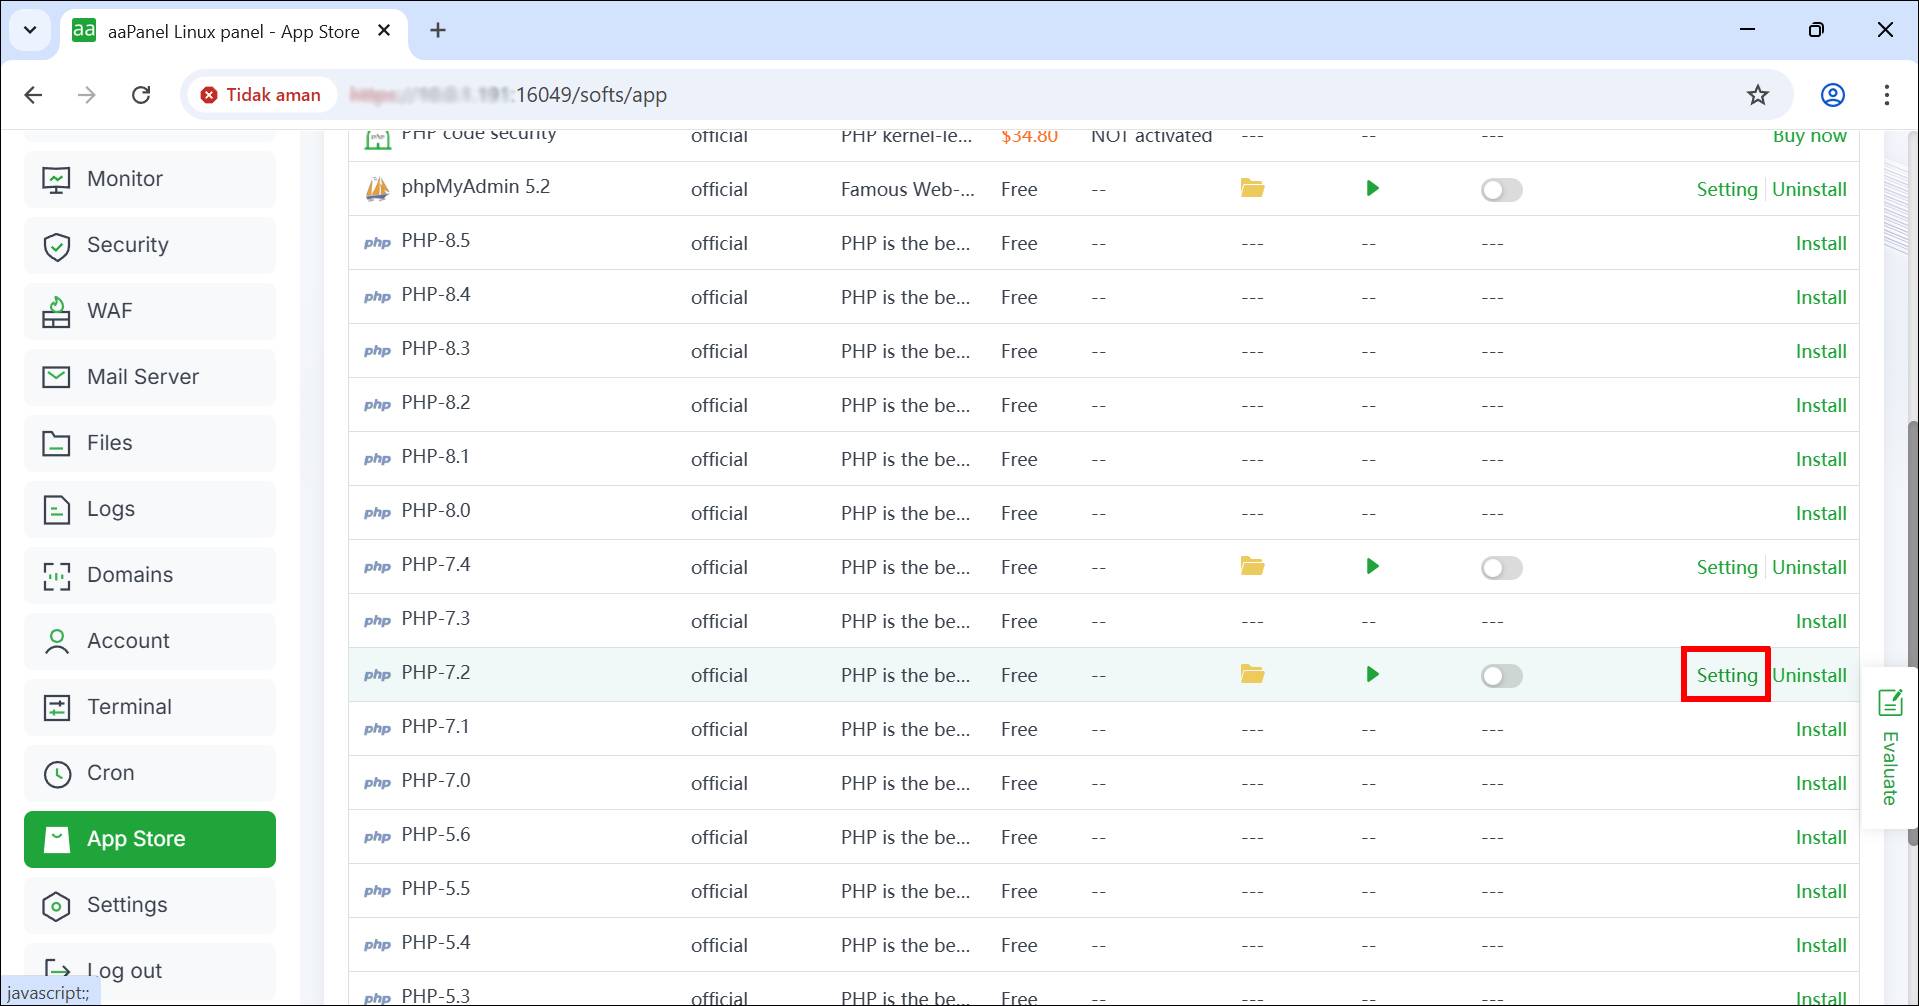Enable the PHP-7.4 display toggle
The height and width of the screenshot is (1006, 1919).
pyautogui.click(x=1501, y=568)
